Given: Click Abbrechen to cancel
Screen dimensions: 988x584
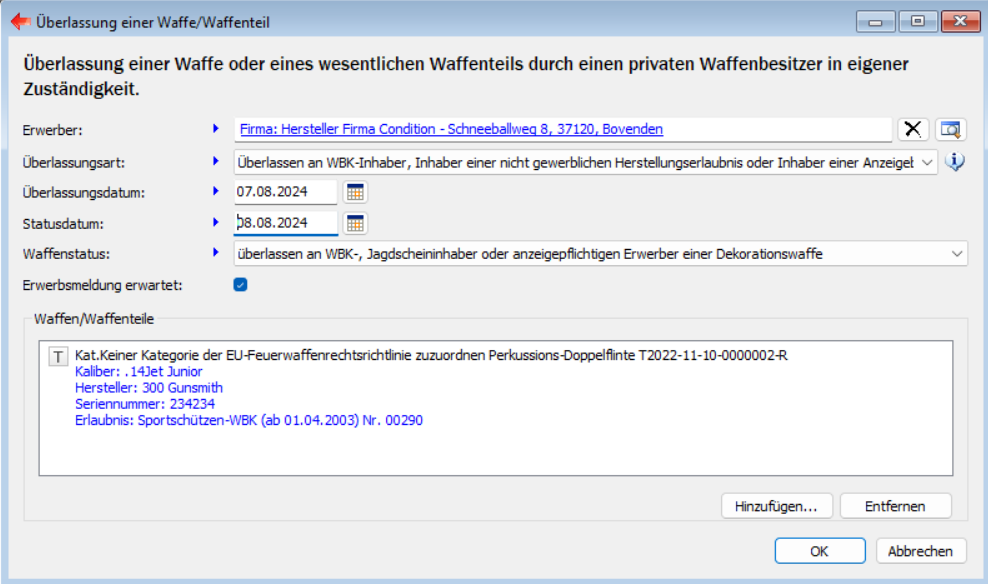Looking at the screenshot, I should pyautogui.click(x=921, y=550).
